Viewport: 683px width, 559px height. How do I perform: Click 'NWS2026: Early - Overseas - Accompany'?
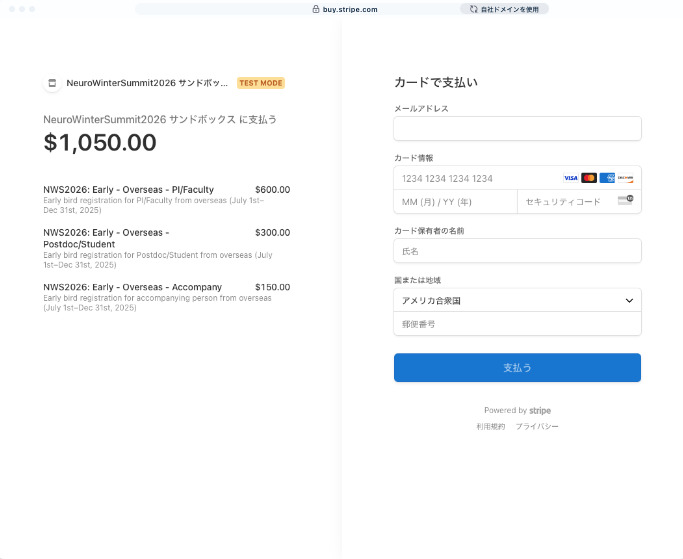pos(132,287)
